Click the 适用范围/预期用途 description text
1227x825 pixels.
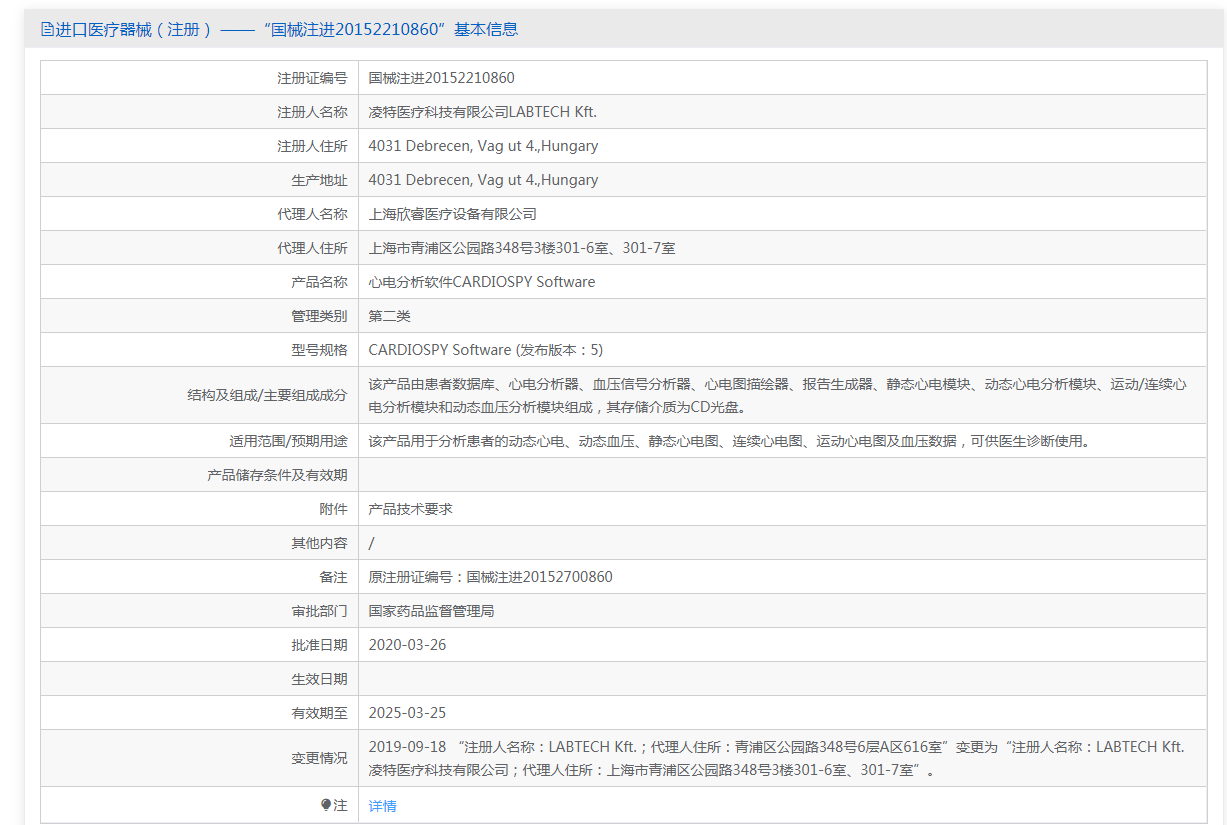click(728, 441)
